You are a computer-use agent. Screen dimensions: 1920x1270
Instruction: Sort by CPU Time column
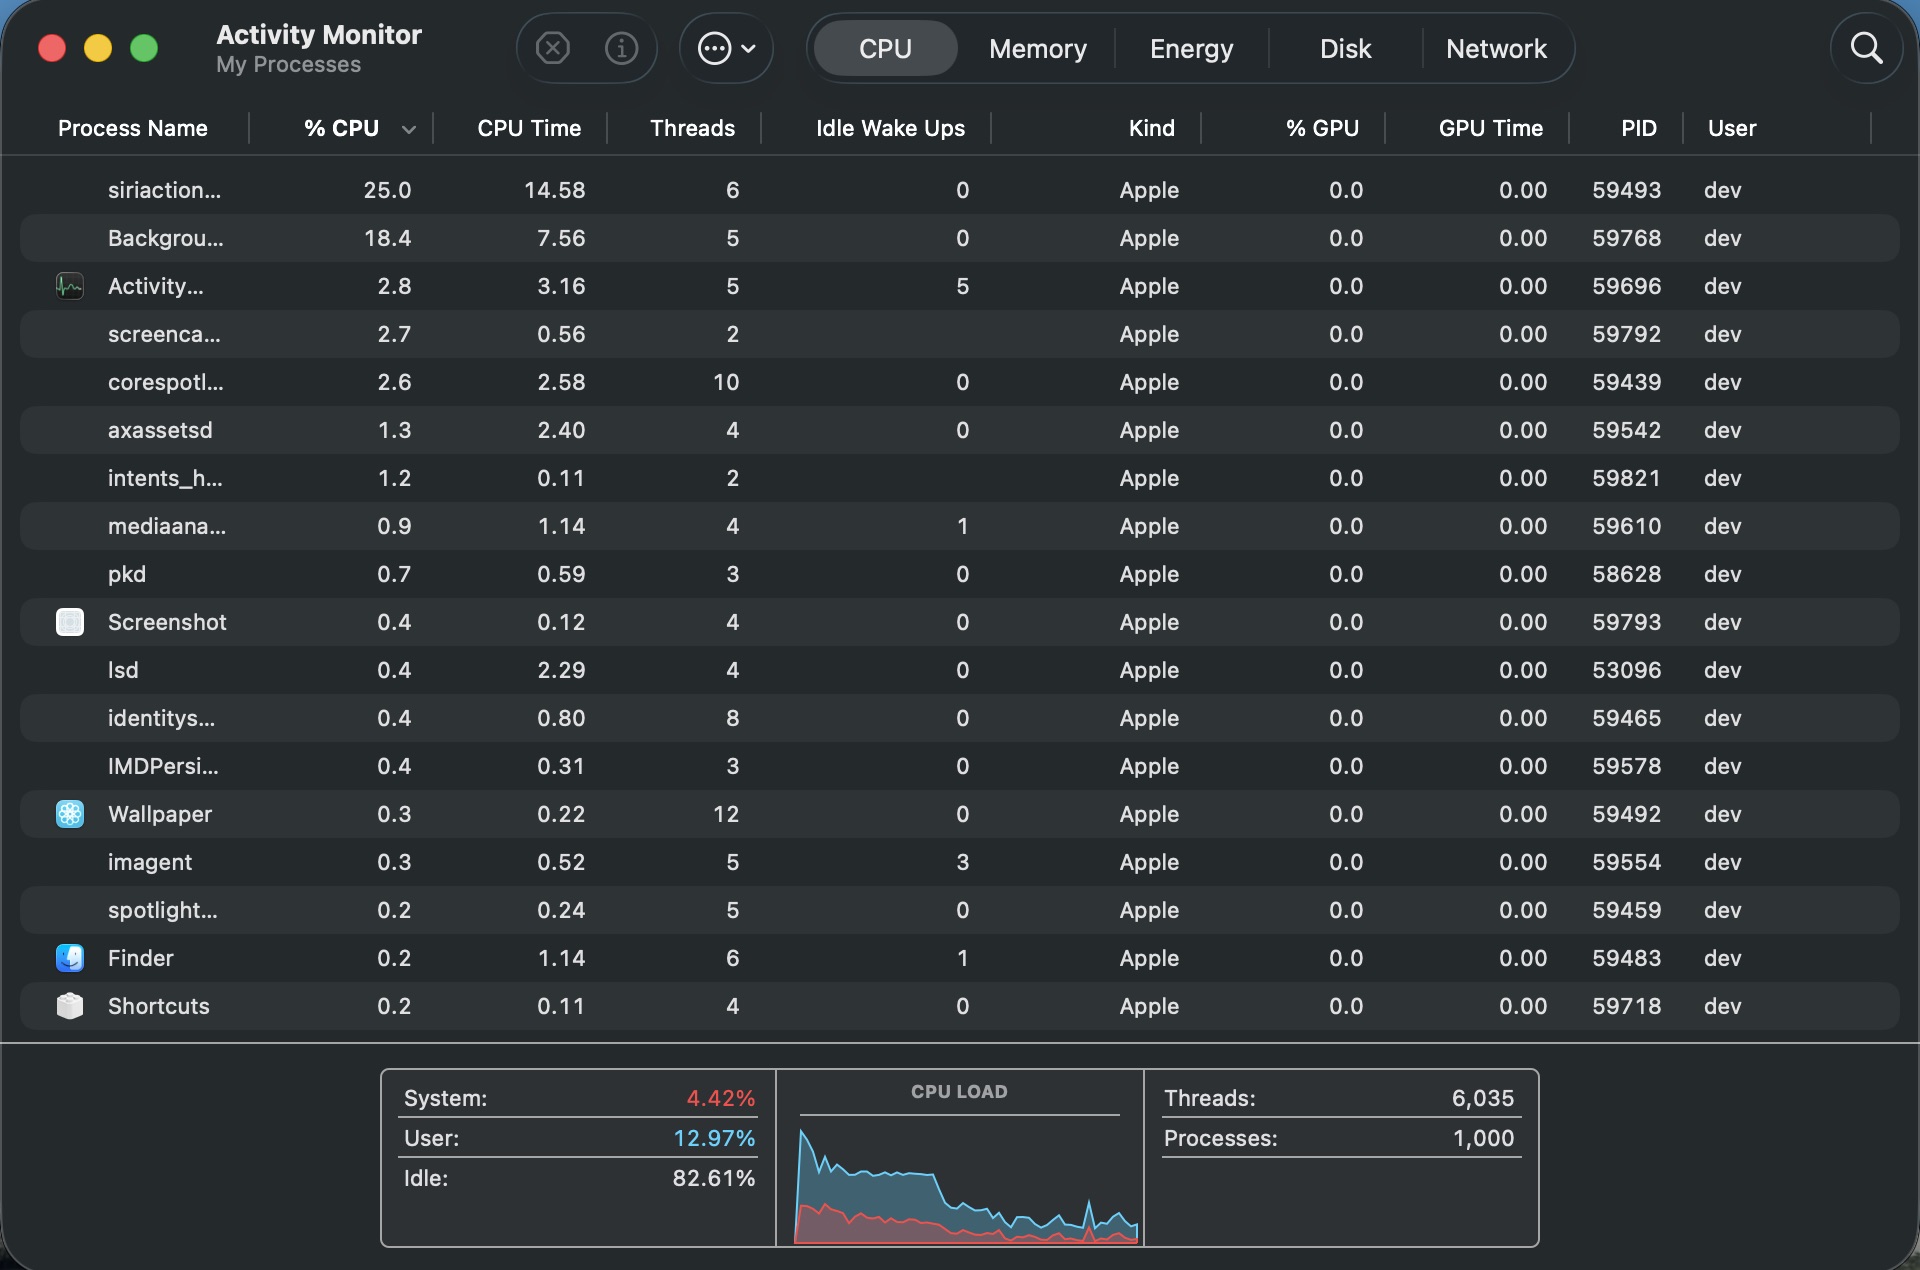point(529,128)
